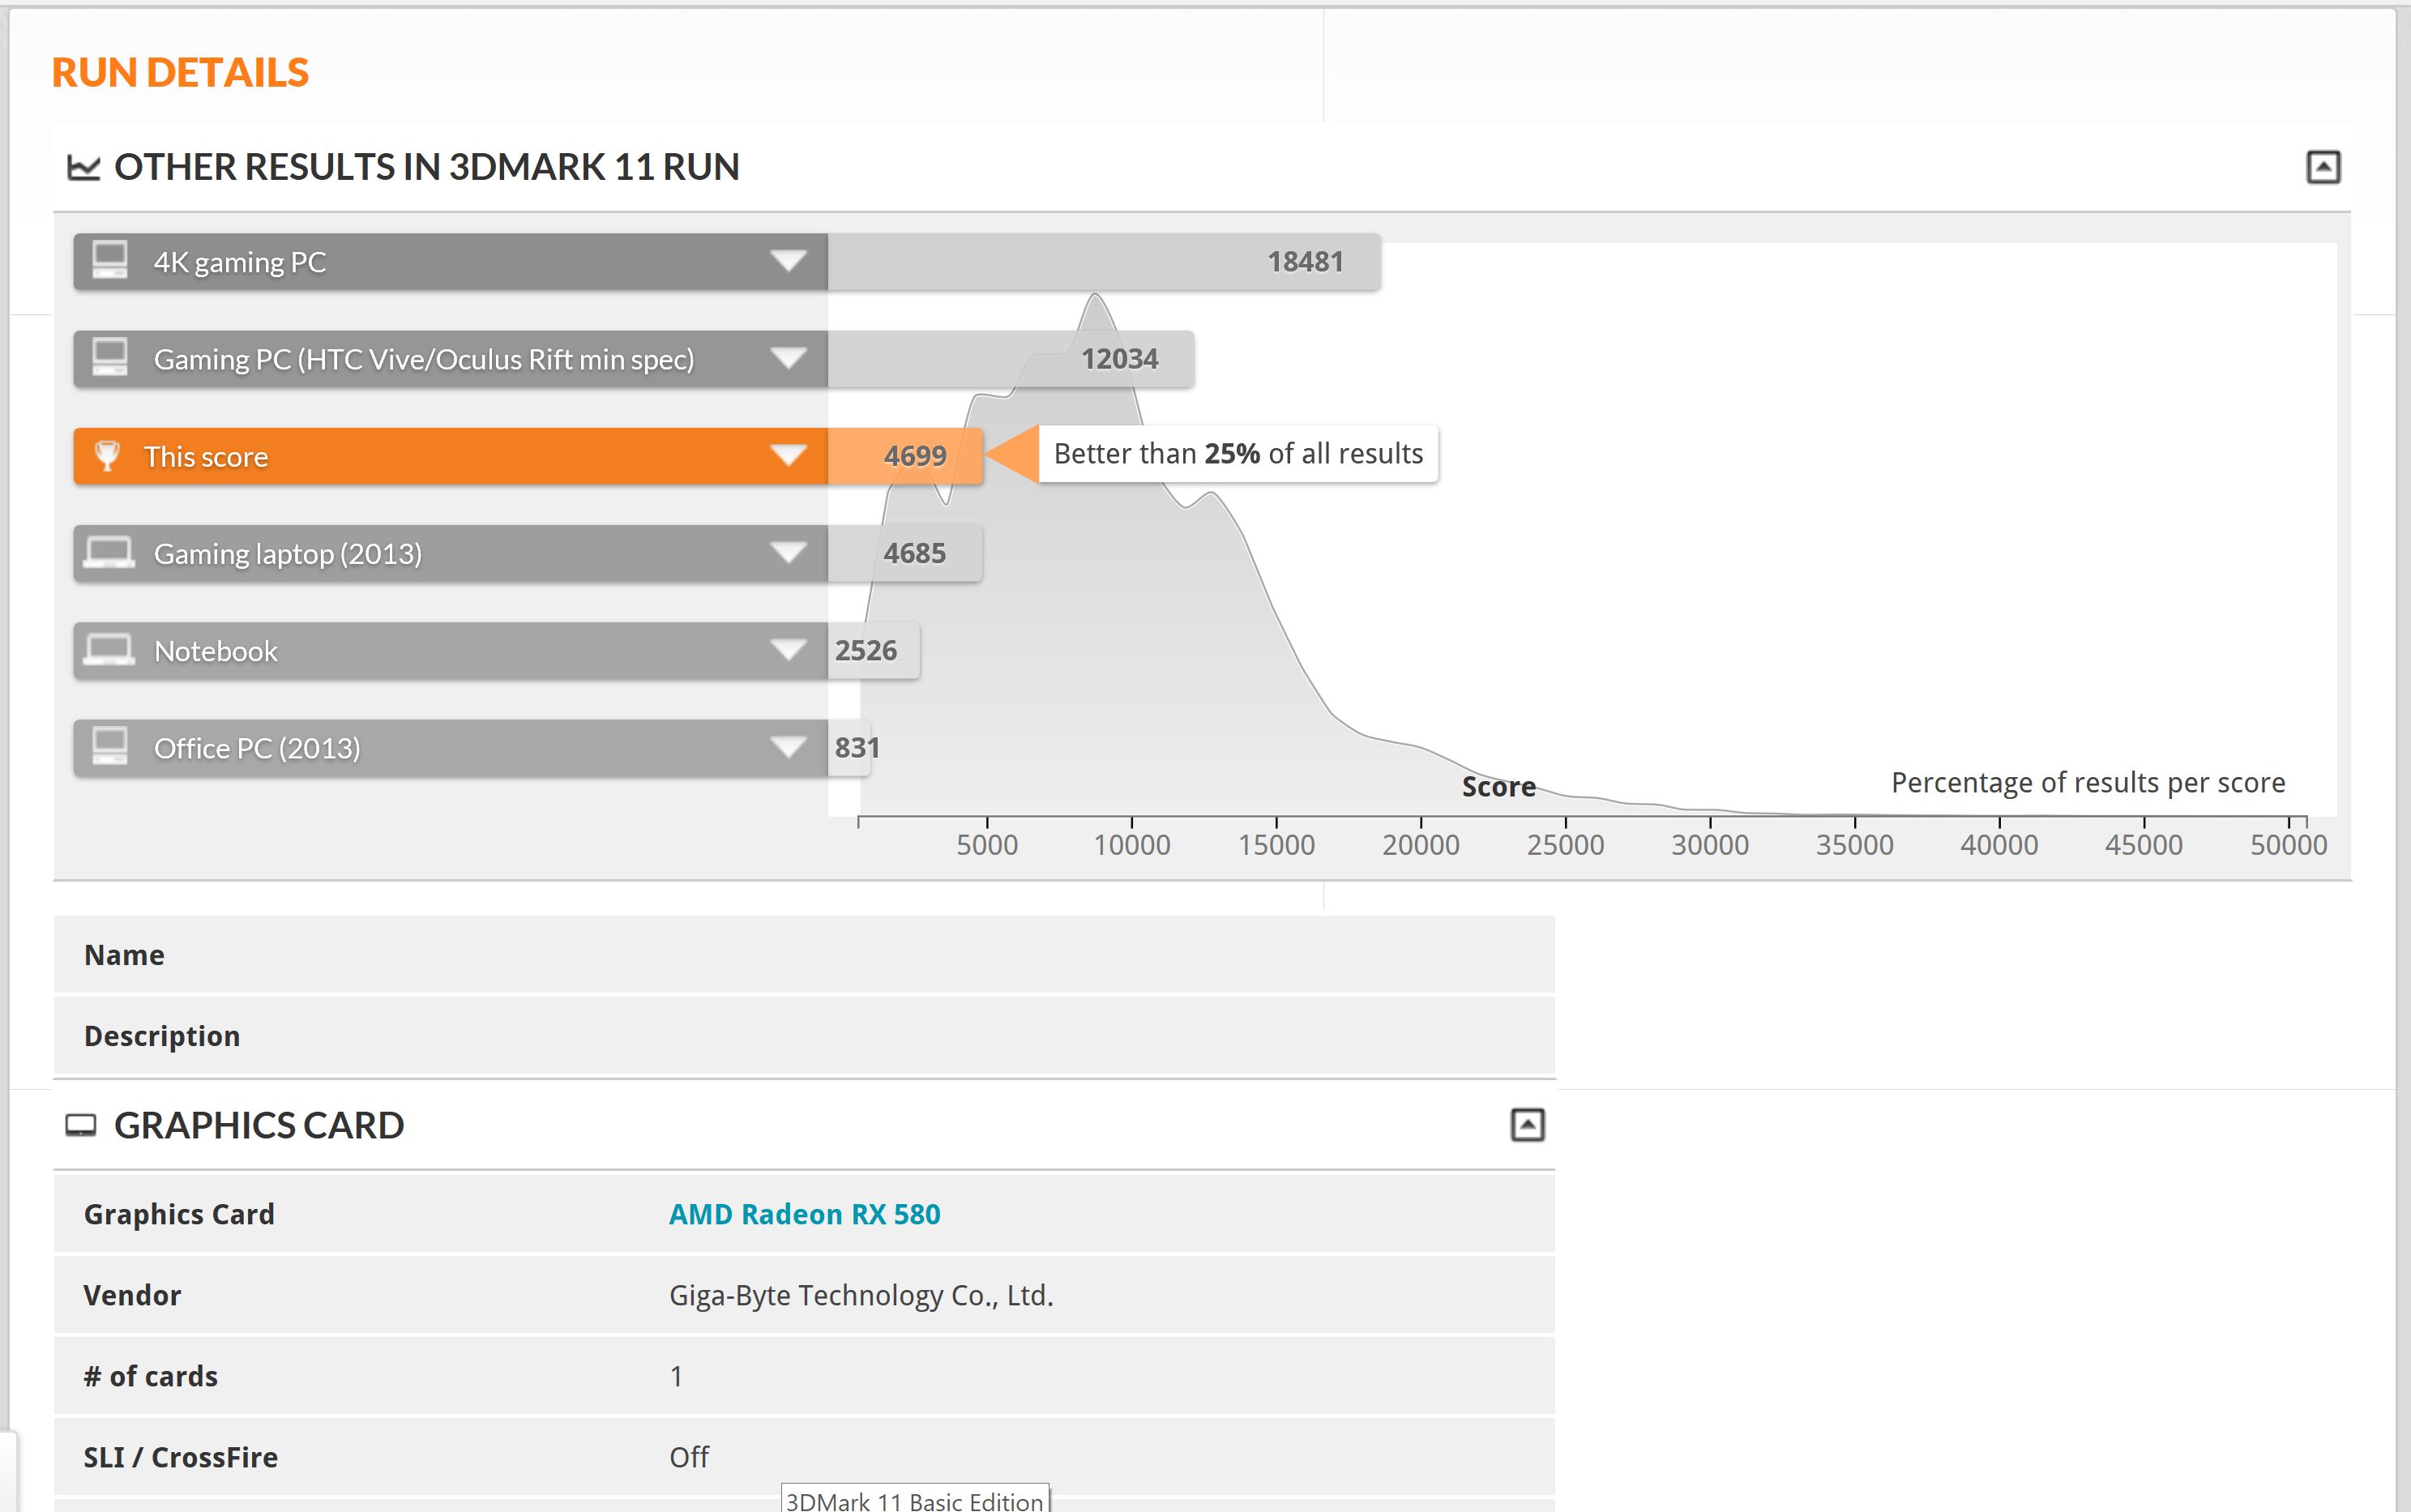Click the SLI / CrossFire row label
This screenshot has width=2411, height=1512.
pyautogui.click(x=181, y=1457)
